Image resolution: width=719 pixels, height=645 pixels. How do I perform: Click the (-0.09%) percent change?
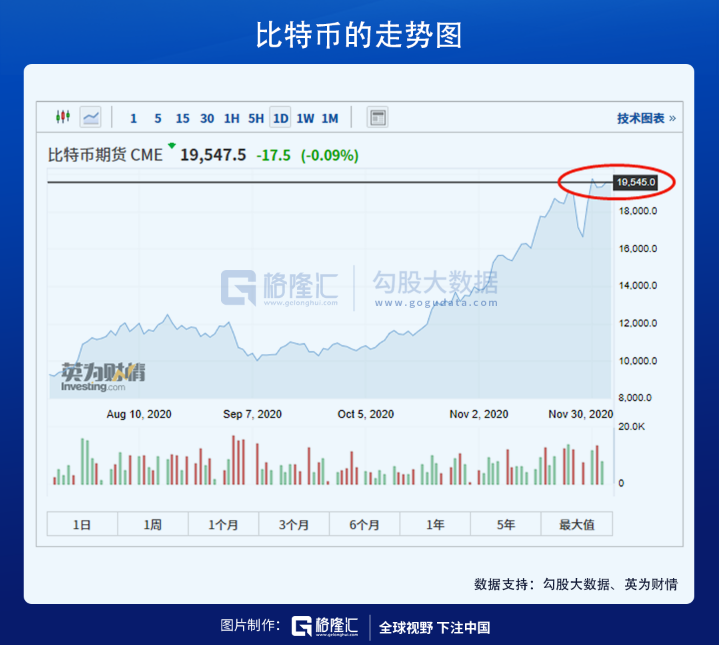(x=330, y=155)
